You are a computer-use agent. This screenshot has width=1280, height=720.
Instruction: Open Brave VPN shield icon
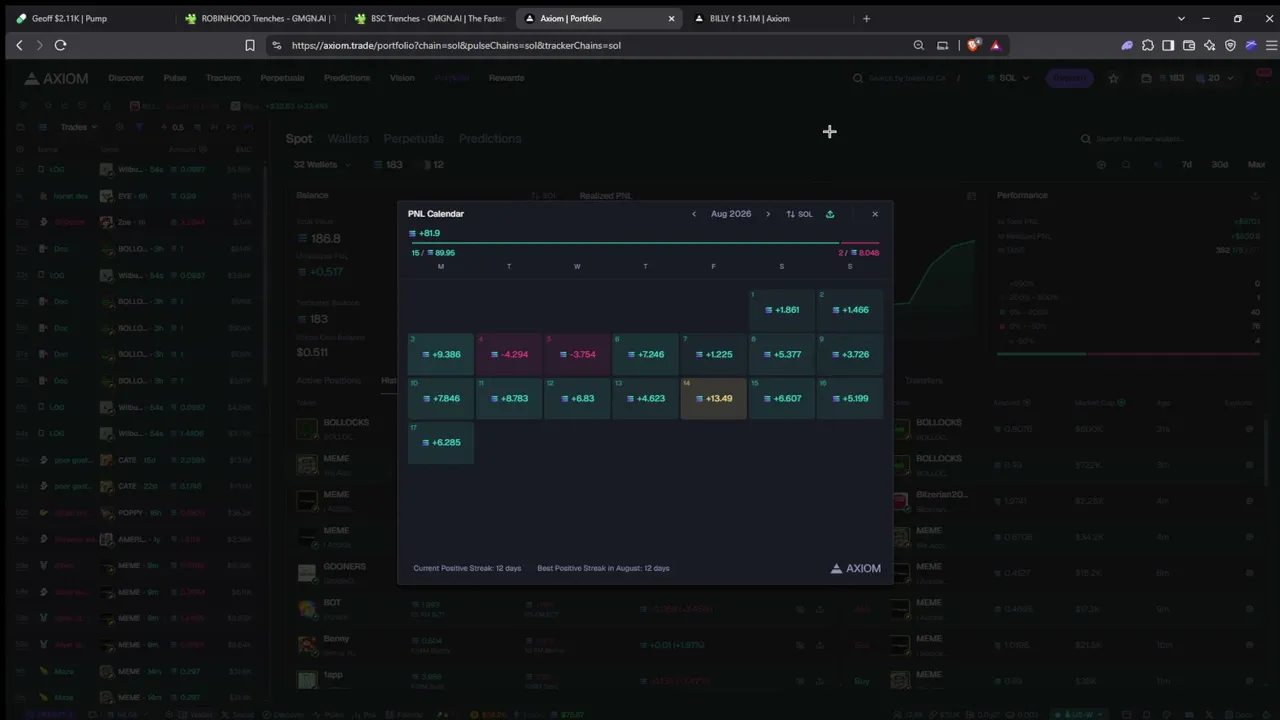(x=1230, y=45)
